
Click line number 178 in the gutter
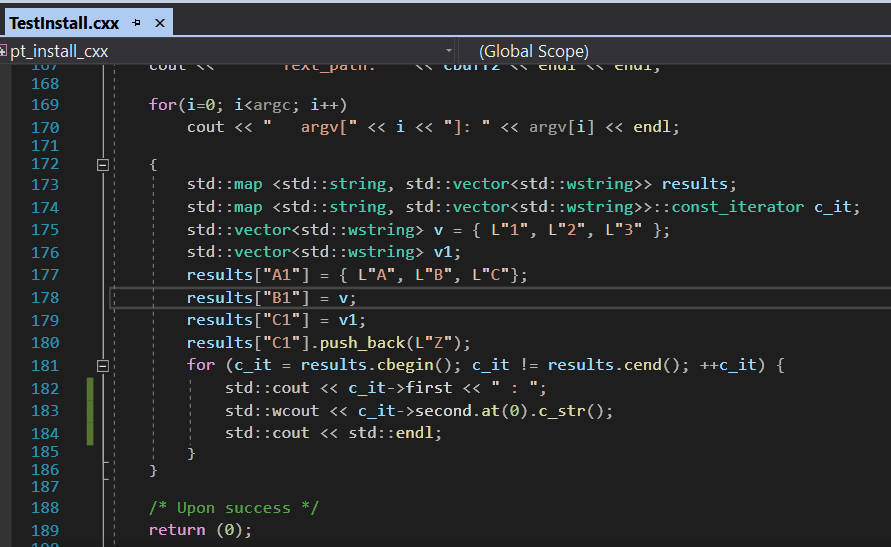point(45,298)
